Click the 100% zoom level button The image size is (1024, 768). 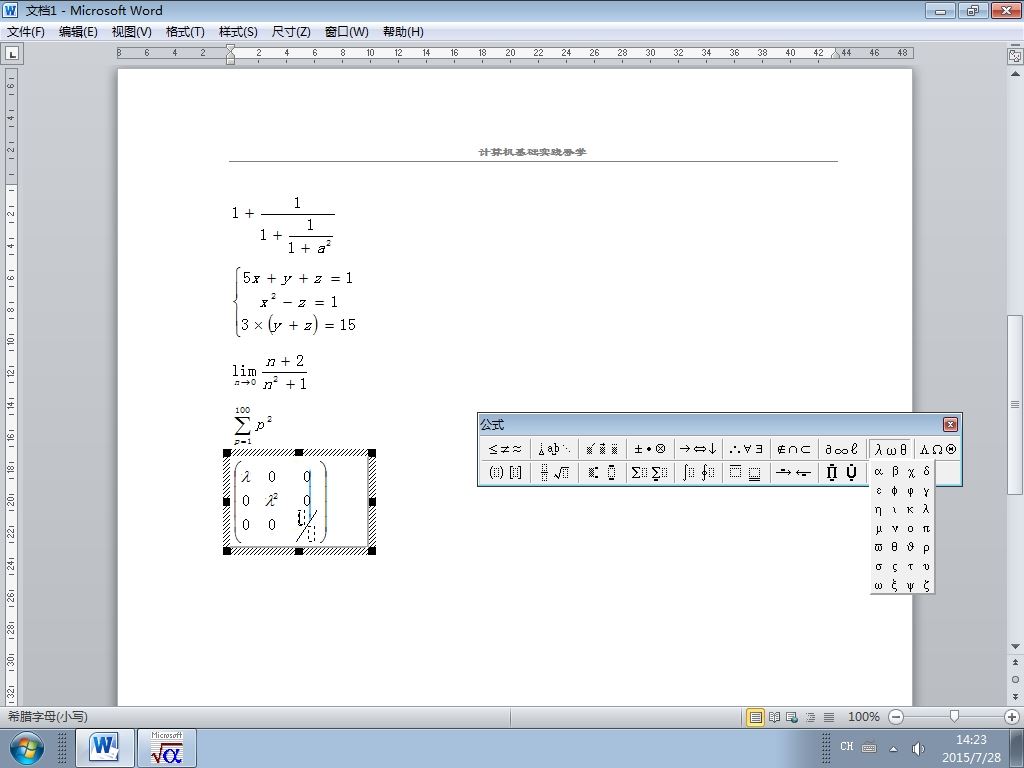[x=863, y=717]
